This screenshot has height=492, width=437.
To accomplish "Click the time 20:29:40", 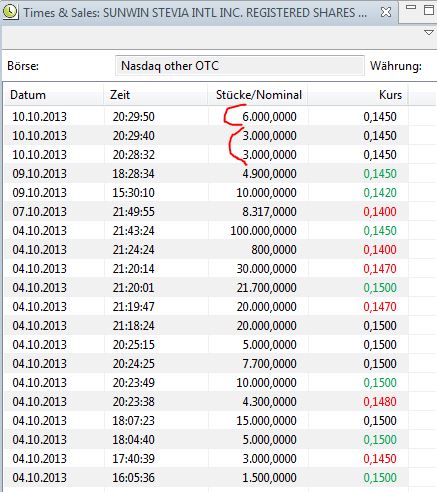I will coord(133,136).
